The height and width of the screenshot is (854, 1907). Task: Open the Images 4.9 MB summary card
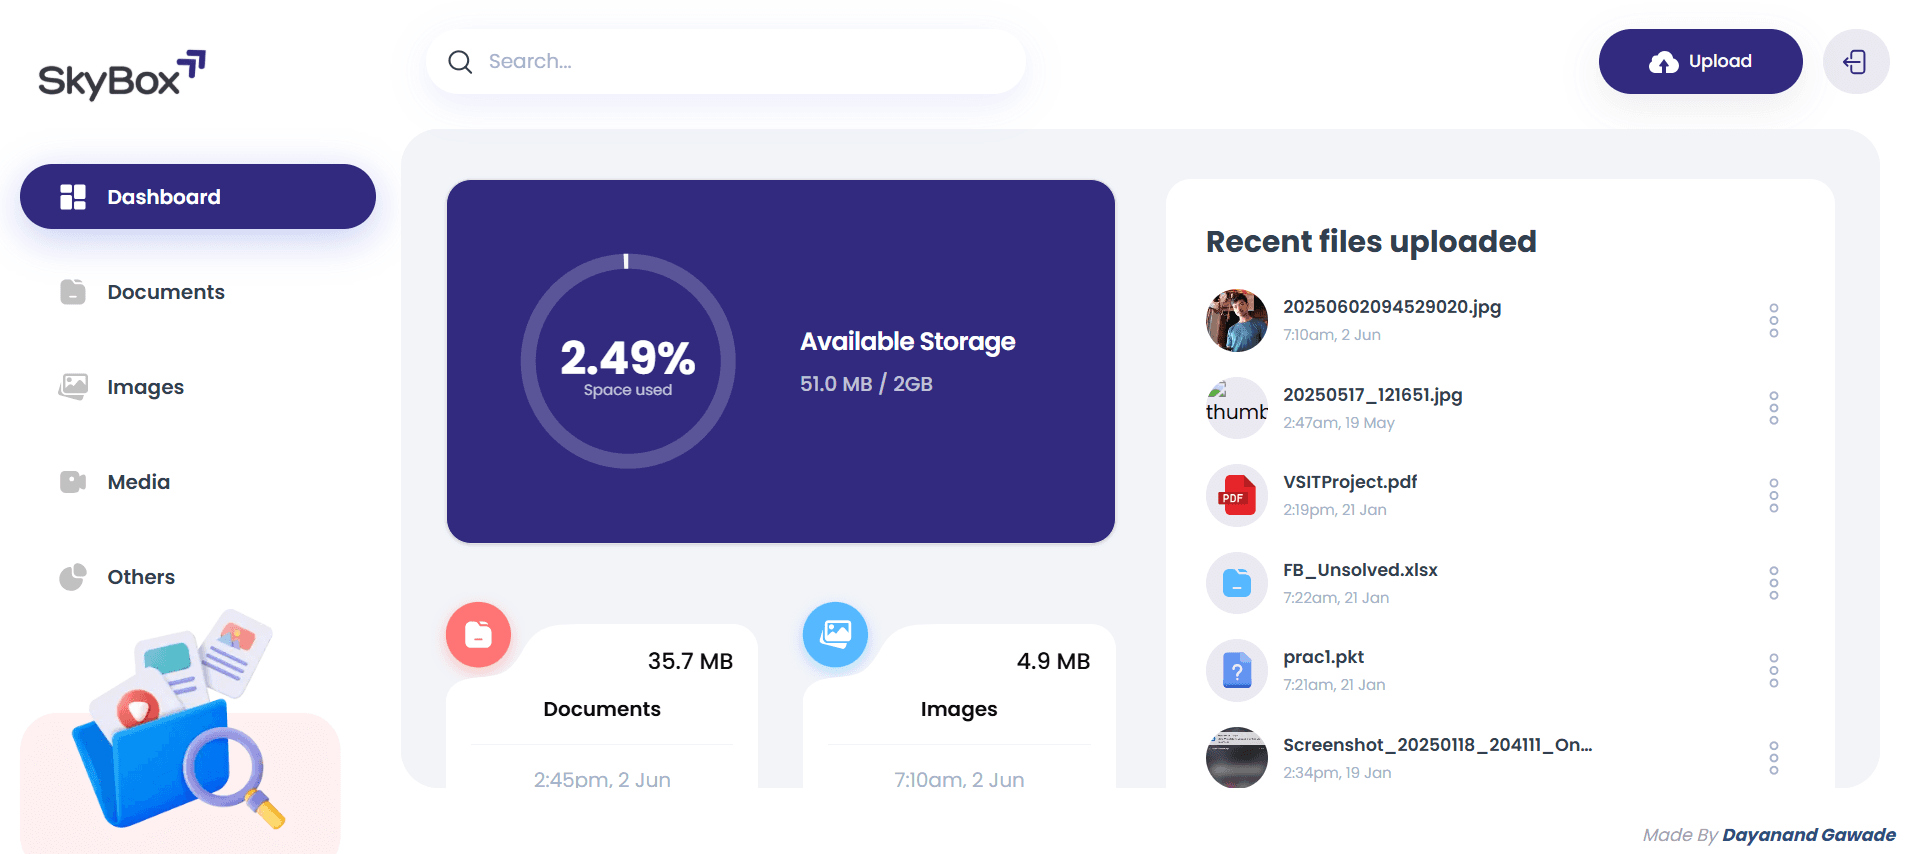tap(959, 706)
